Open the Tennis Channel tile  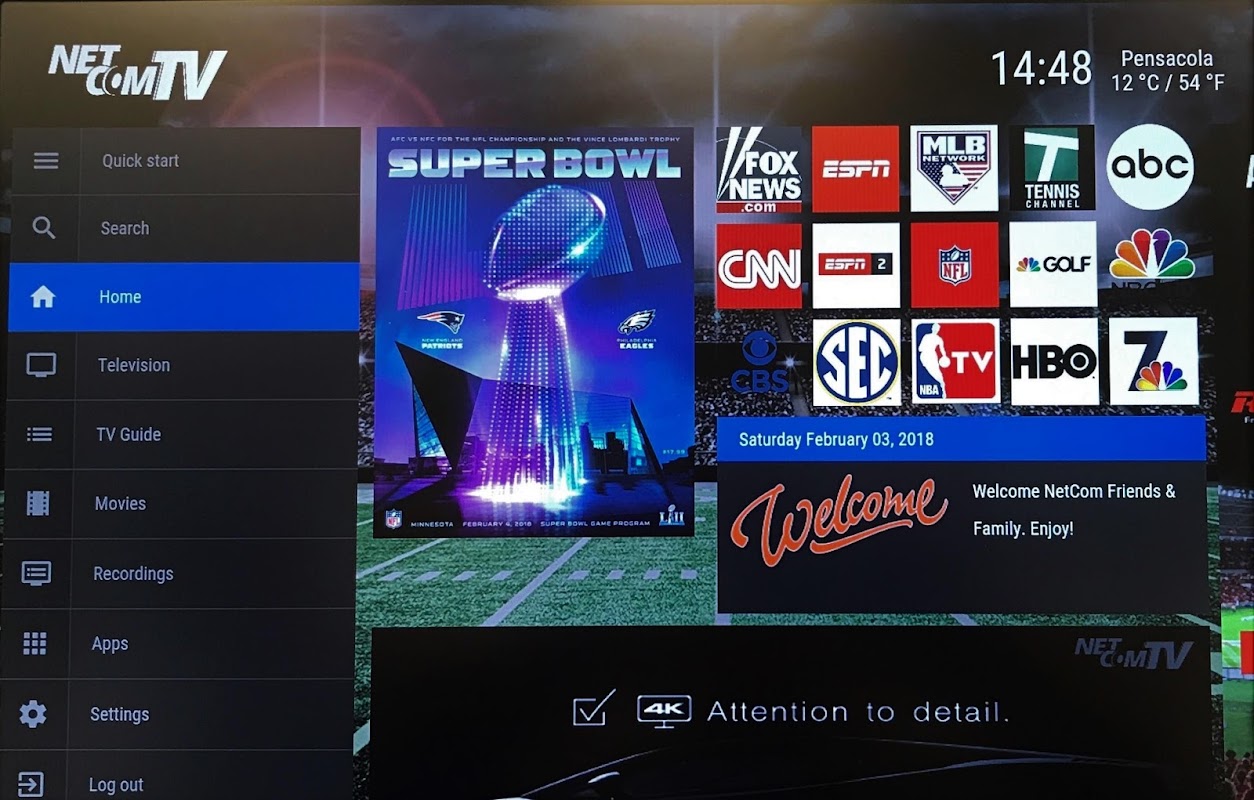(1052, 168)
